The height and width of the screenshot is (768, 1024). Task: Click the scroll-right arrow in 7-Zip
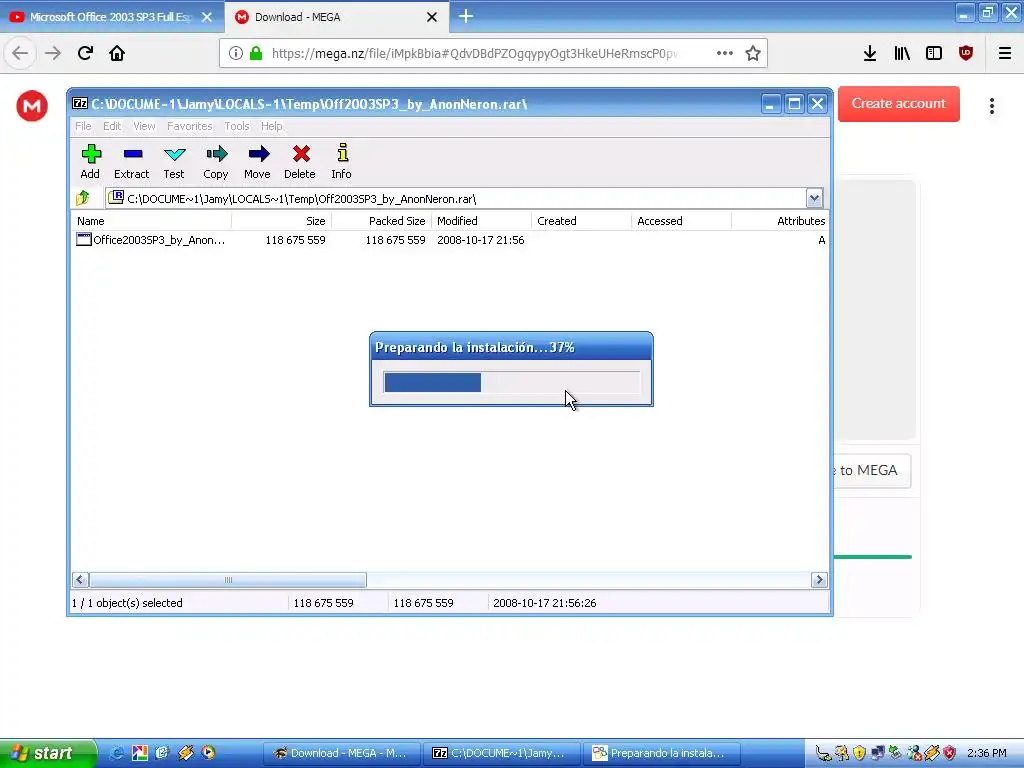coord(819,580)
